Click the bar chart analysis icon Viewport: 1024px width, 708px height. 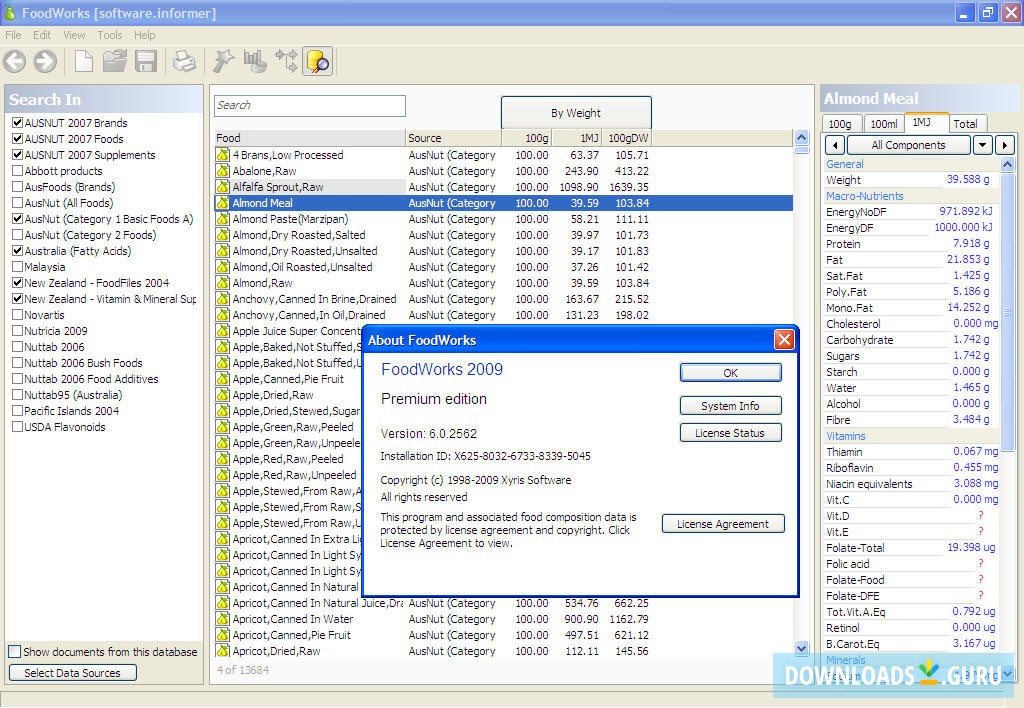(255, 62)
